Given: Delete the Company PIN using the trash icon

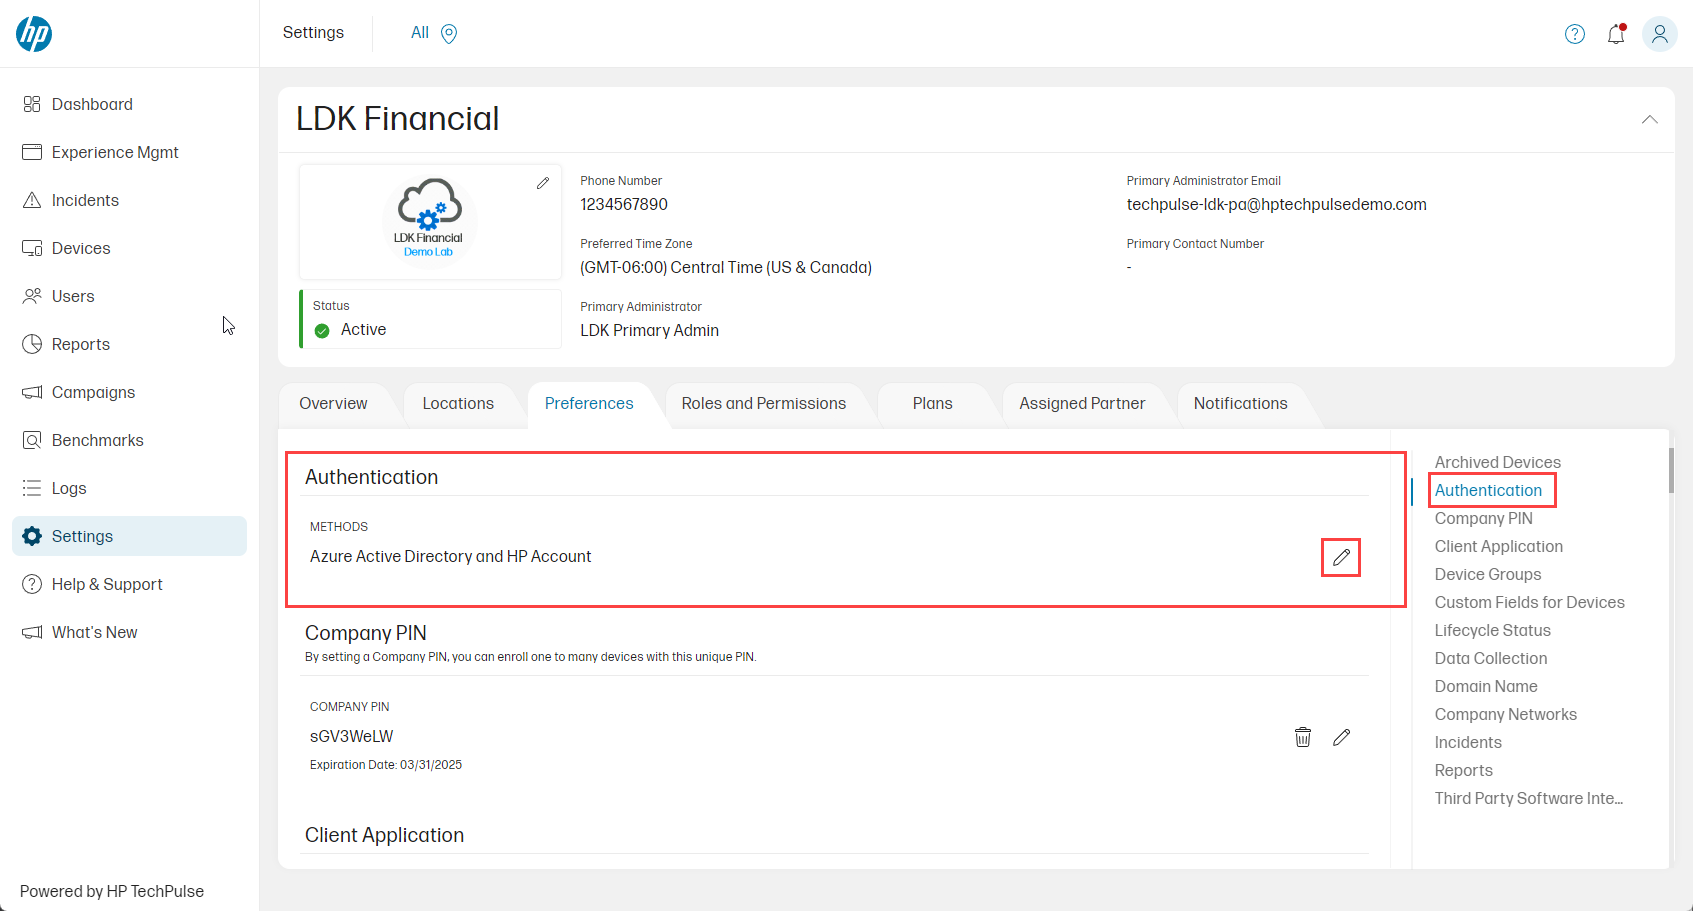Looking at the screenshot, I should click(1302, 736).
